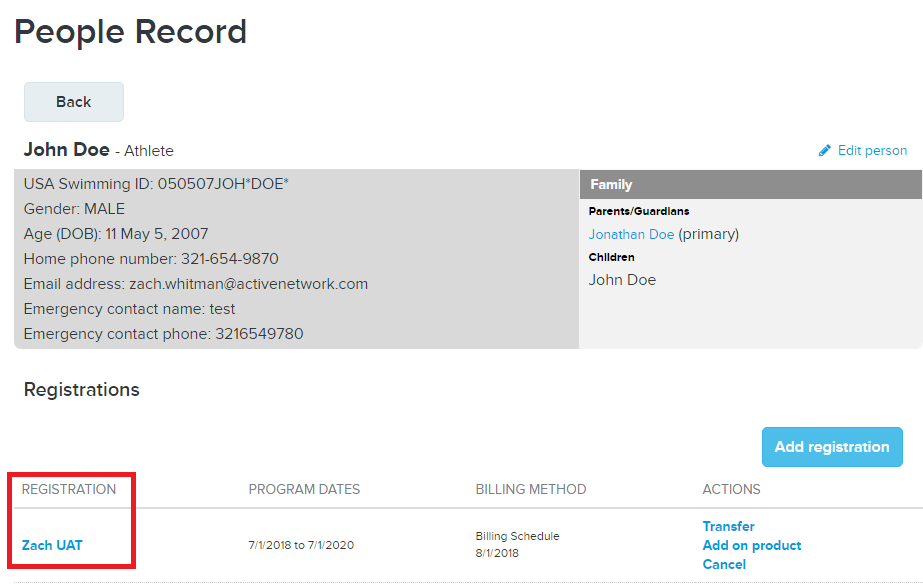Click the USA Swimming ID line
923x586 pixels.
click(x=156, y=184)
